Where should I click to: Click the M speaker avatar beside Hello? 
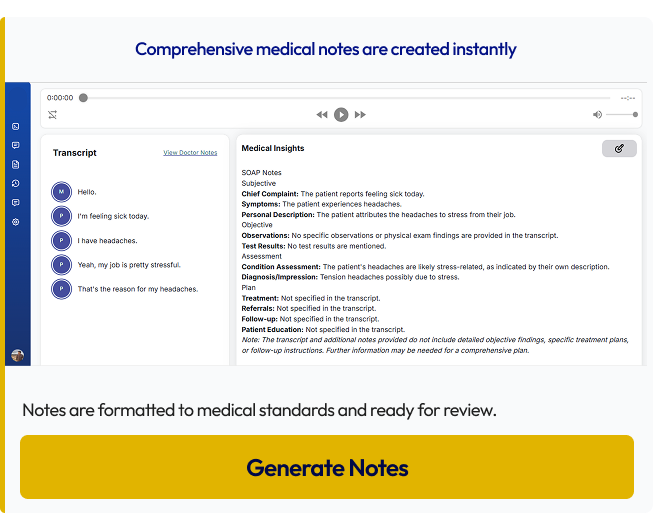pos(62,191)
